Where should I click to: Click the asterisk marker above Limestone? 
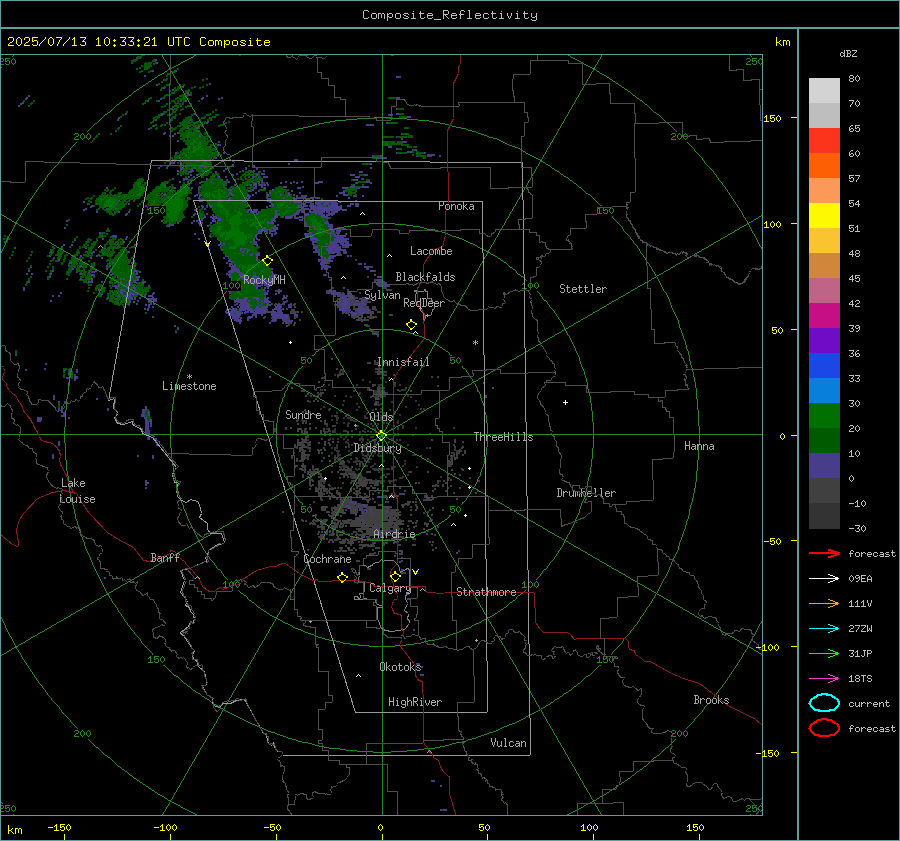pyautogui.click(x=189, y=377)
